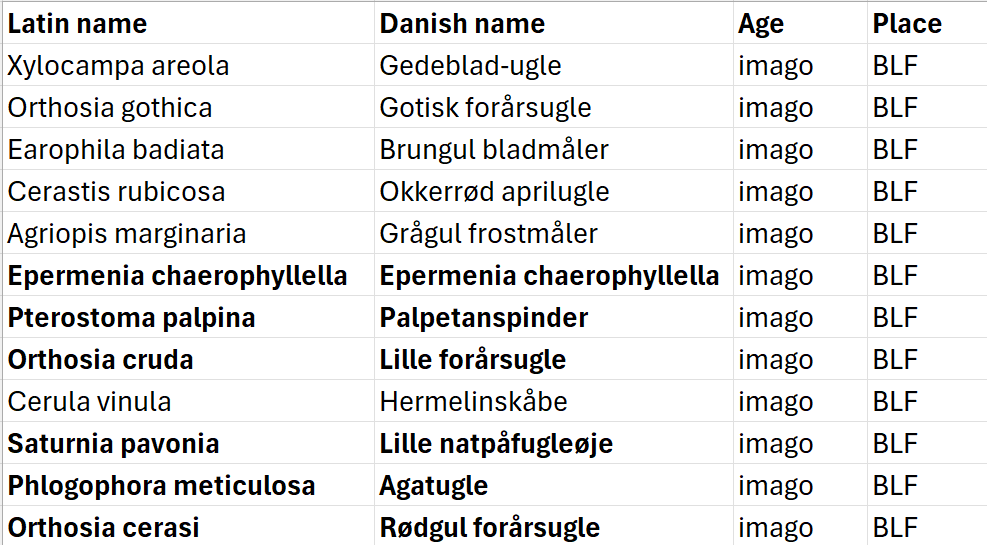Select the 'Agatugle' cell
Viewport: 987px width, 545px height.
click(x=433, y=486)
